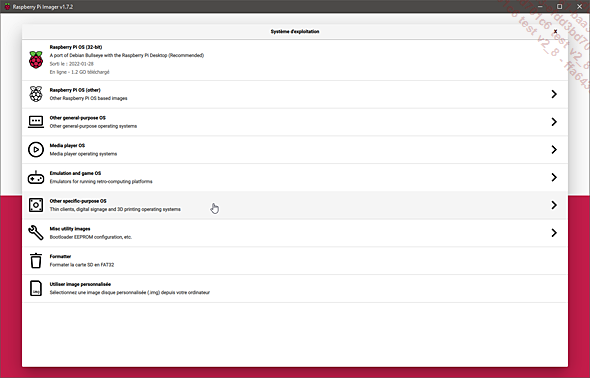The image size is (590, 378).
Task: Click the play-circle icon for Media player OS
Action: pos(36,149)
